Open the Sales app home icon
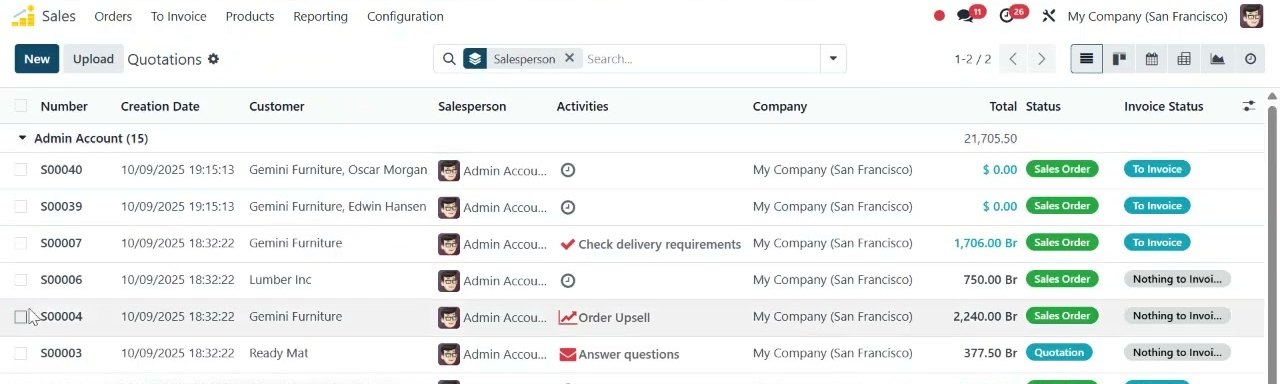The height and width of the screenshot is (384, 1280). [23, 16]
